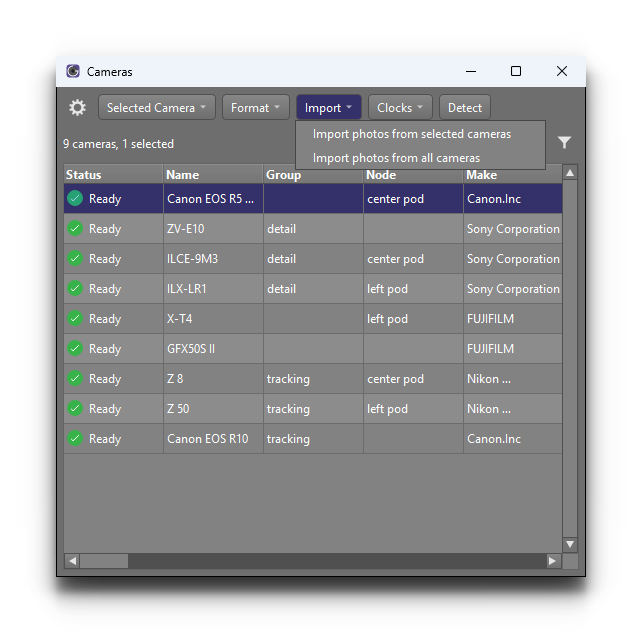Screen dimensions: 642x633
Task: Click the green check icon for ILX-LR1
Action: (75, 288)
